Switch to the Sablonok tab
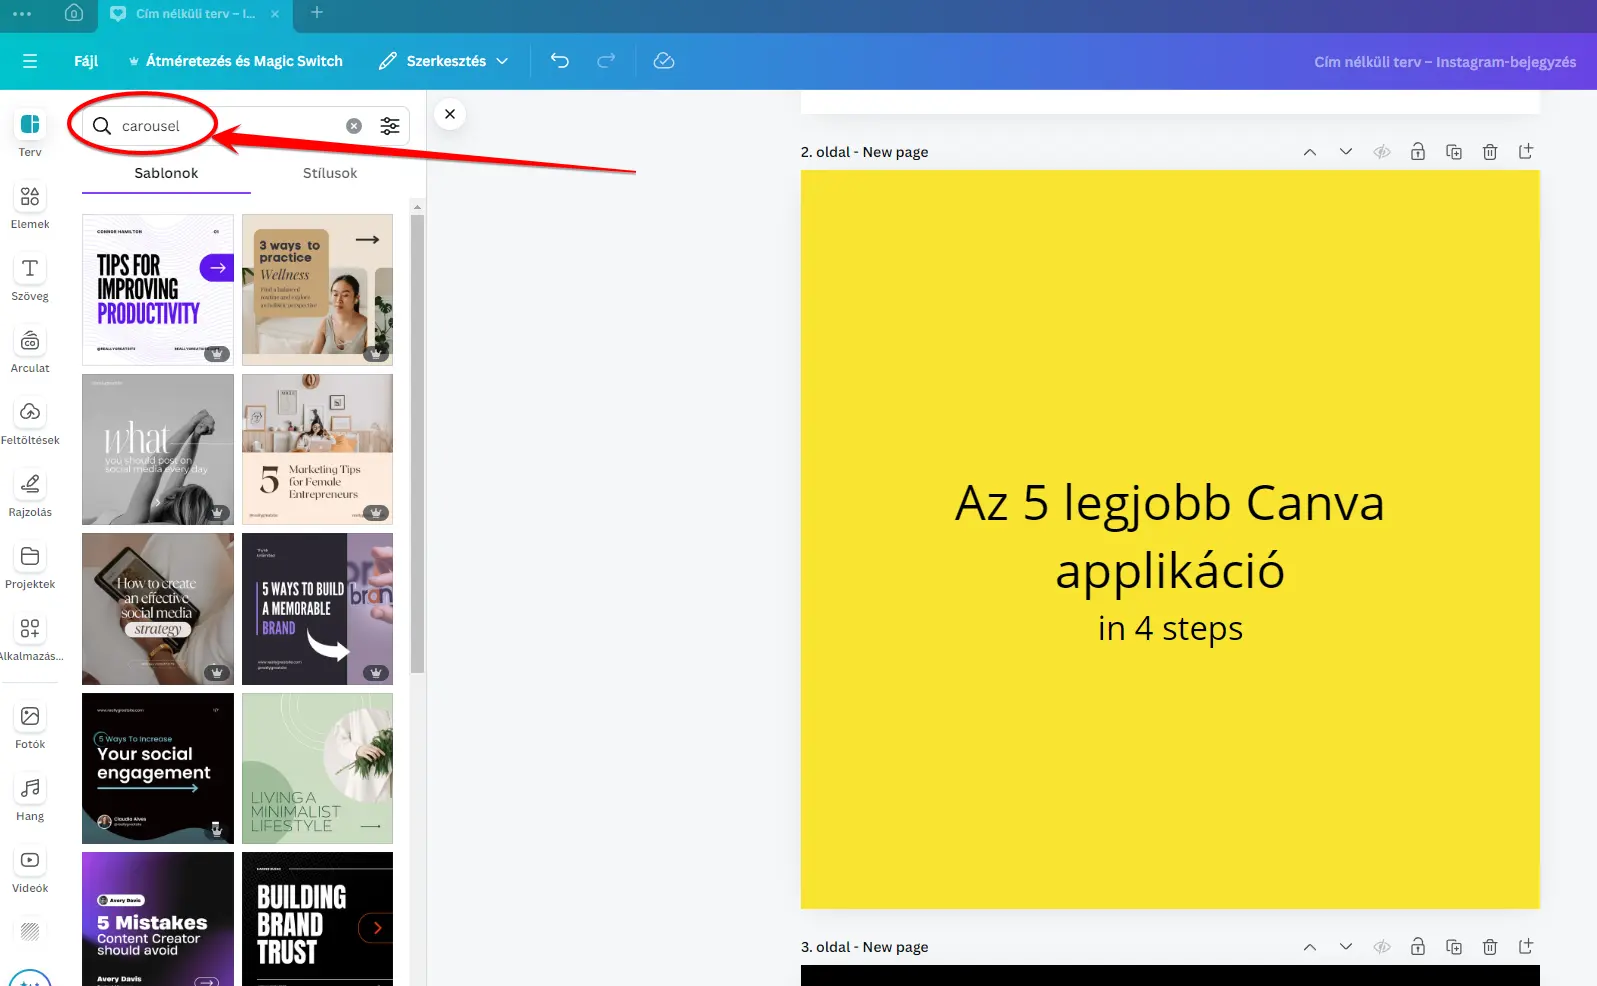The image size is (1597, 986). (166, 173)
